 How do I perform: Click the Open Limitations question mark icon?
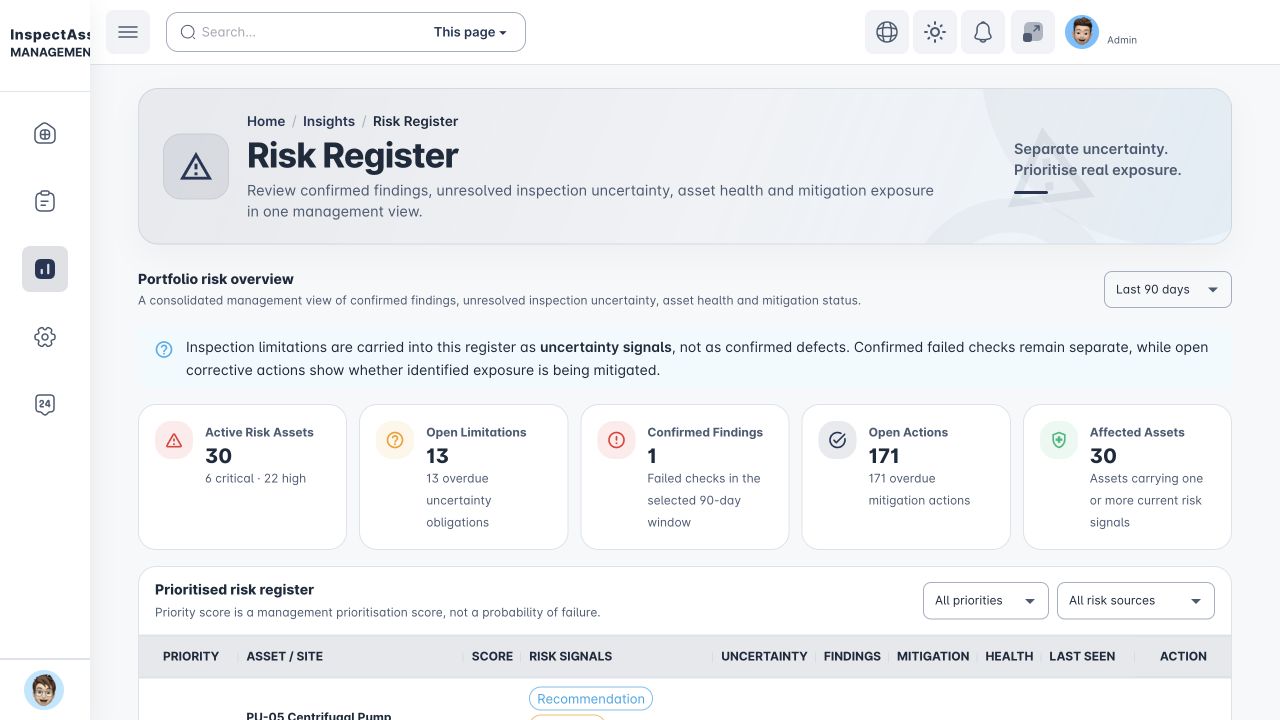(395, 440)
